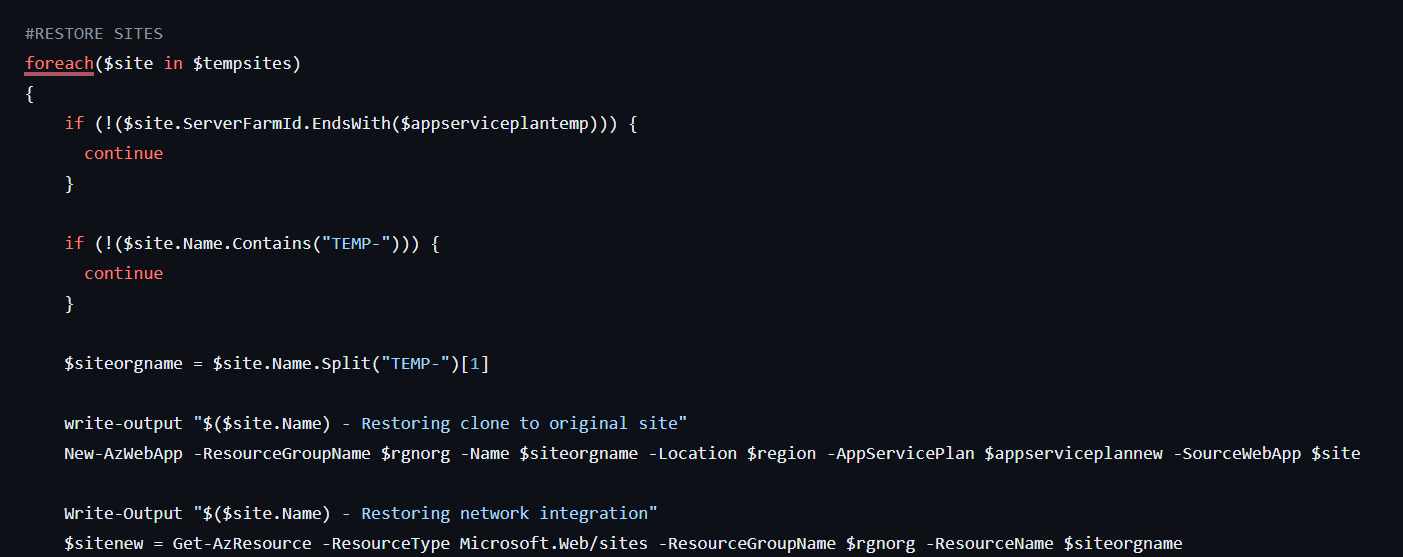Viewport: 1403px width, 557px height.
Task: Click the underlined foreach keyword
Action: [59, 63]
